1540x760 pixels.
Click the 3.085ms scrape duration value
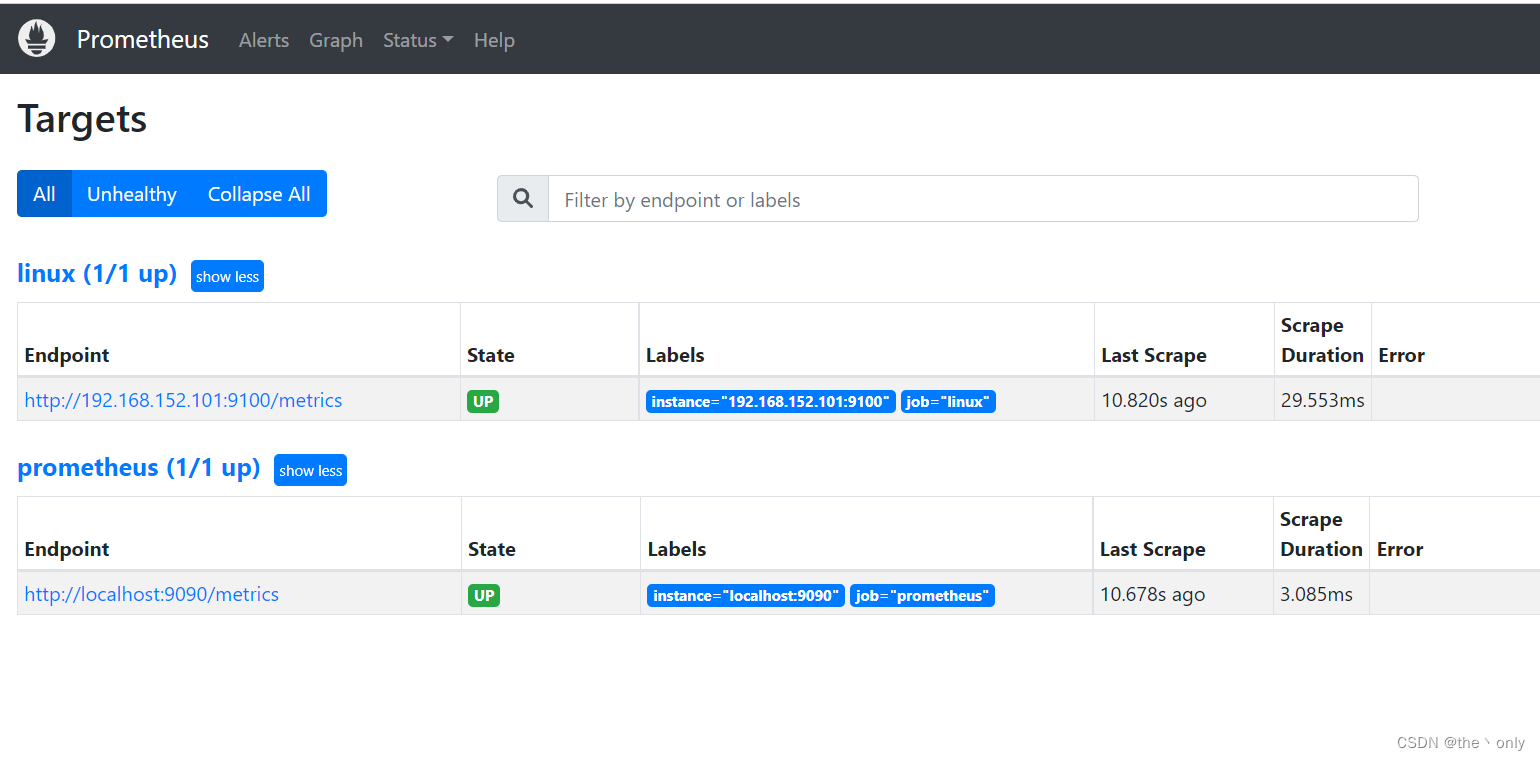1316,594
